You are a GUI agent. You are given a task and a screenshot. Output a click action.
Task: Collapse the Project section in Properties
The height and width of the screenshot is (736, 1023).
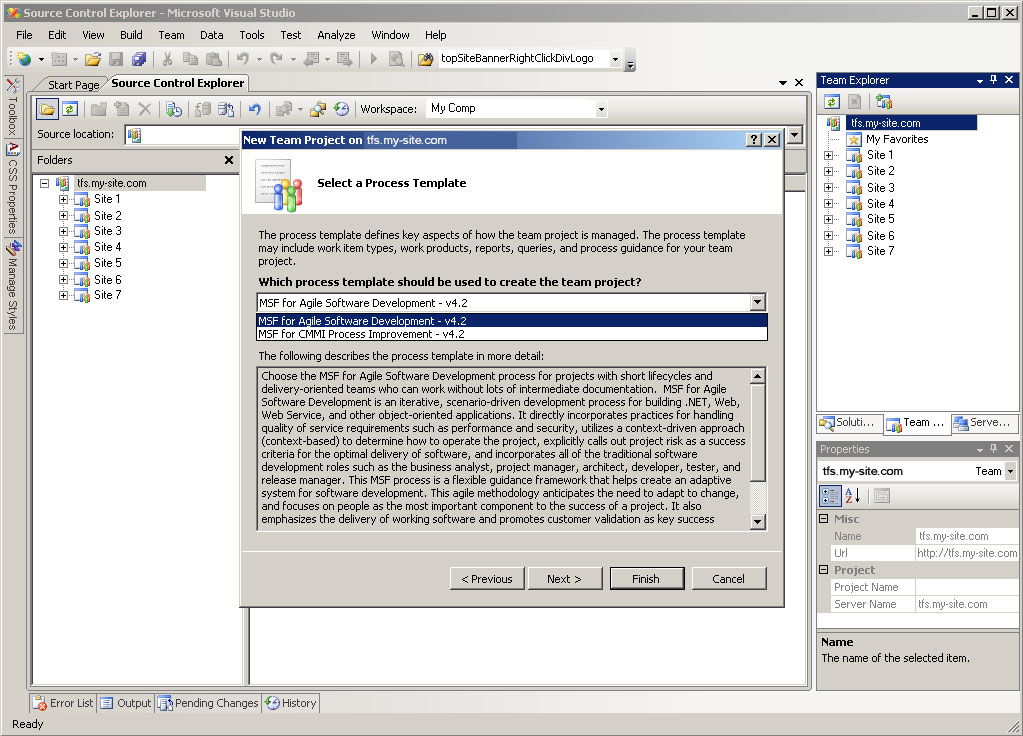pos(823,570)
